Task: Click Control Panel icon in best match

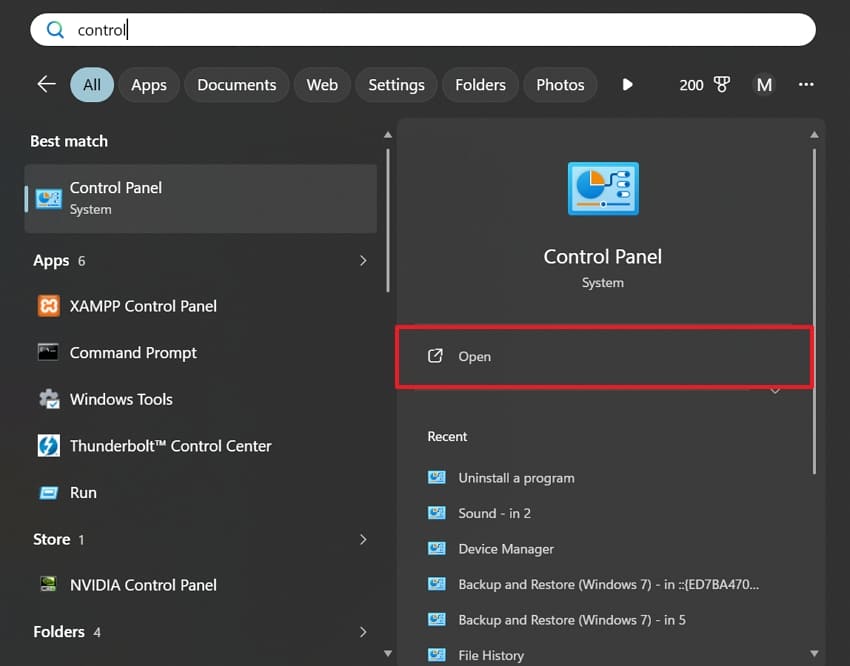Action: pyautogui.click(x=49, y=199)
